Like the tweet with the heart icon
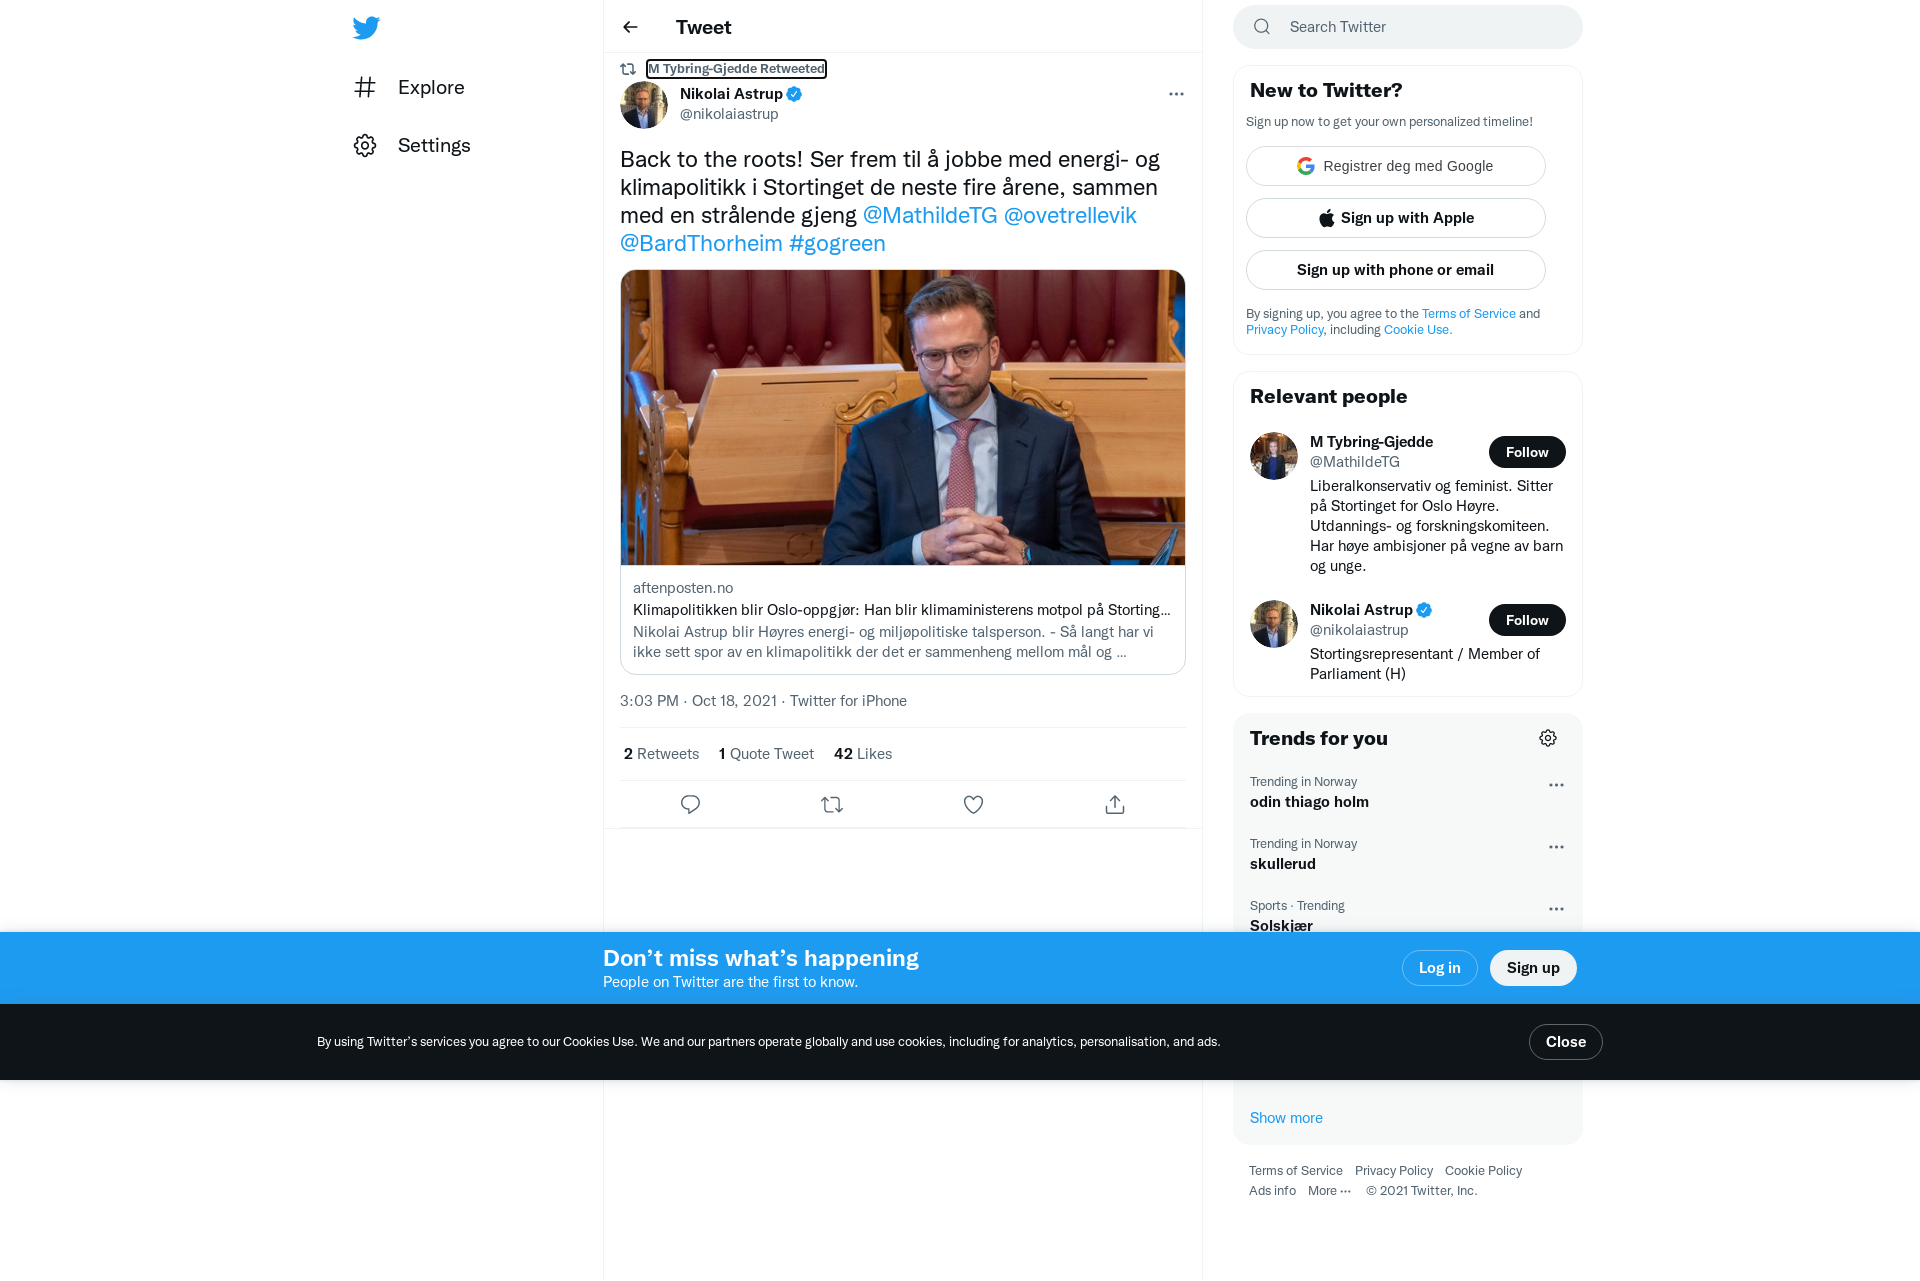1920x1281 pixels. click(973, 804)
